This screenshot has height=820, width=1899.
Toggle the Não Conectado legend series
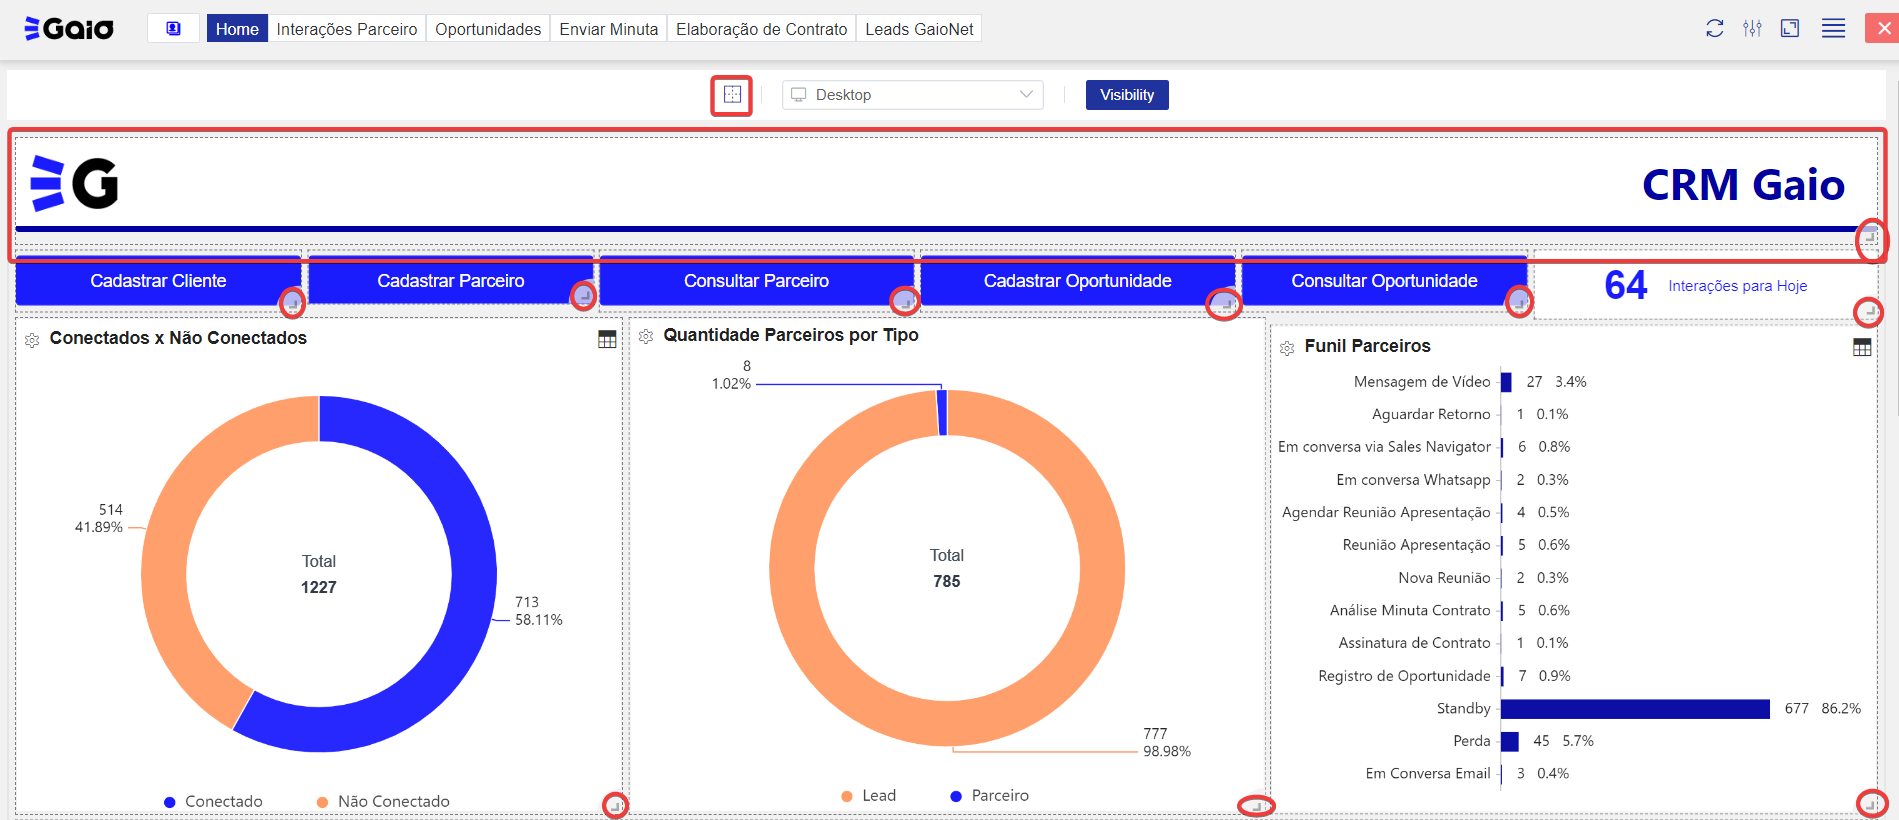[x=383, y=801]
